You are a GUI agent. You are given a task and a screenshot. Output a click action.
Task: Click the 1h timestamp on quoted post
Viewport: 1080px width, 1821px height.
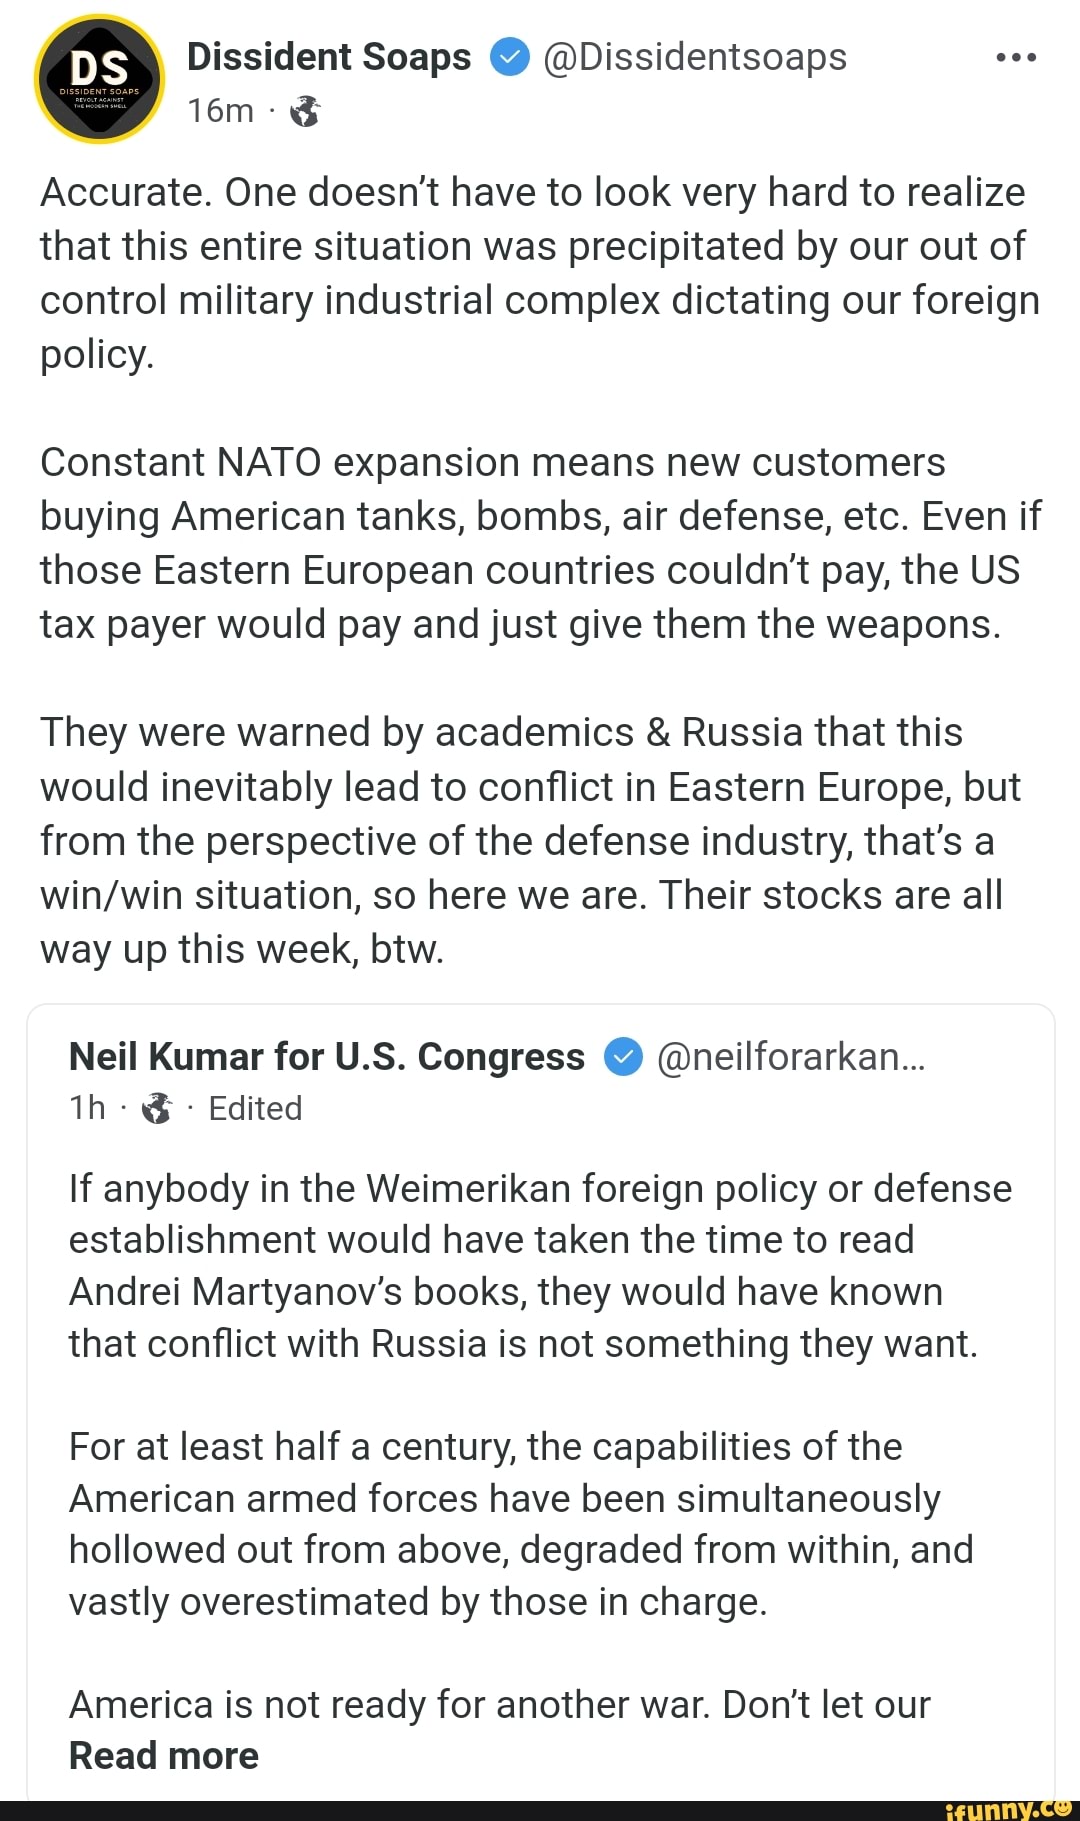click(87, 1108)
